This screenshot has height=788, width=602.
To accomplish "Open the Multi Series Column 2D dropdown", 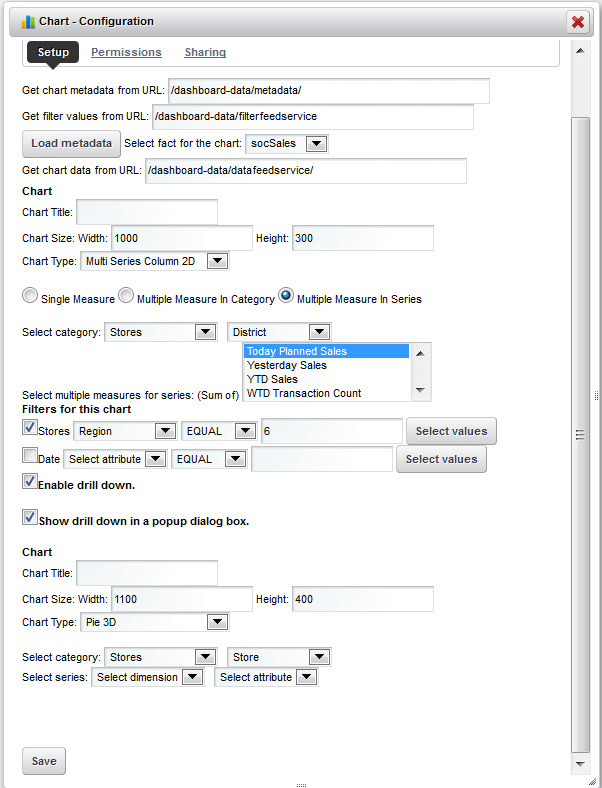I will (x=154, y=261).
